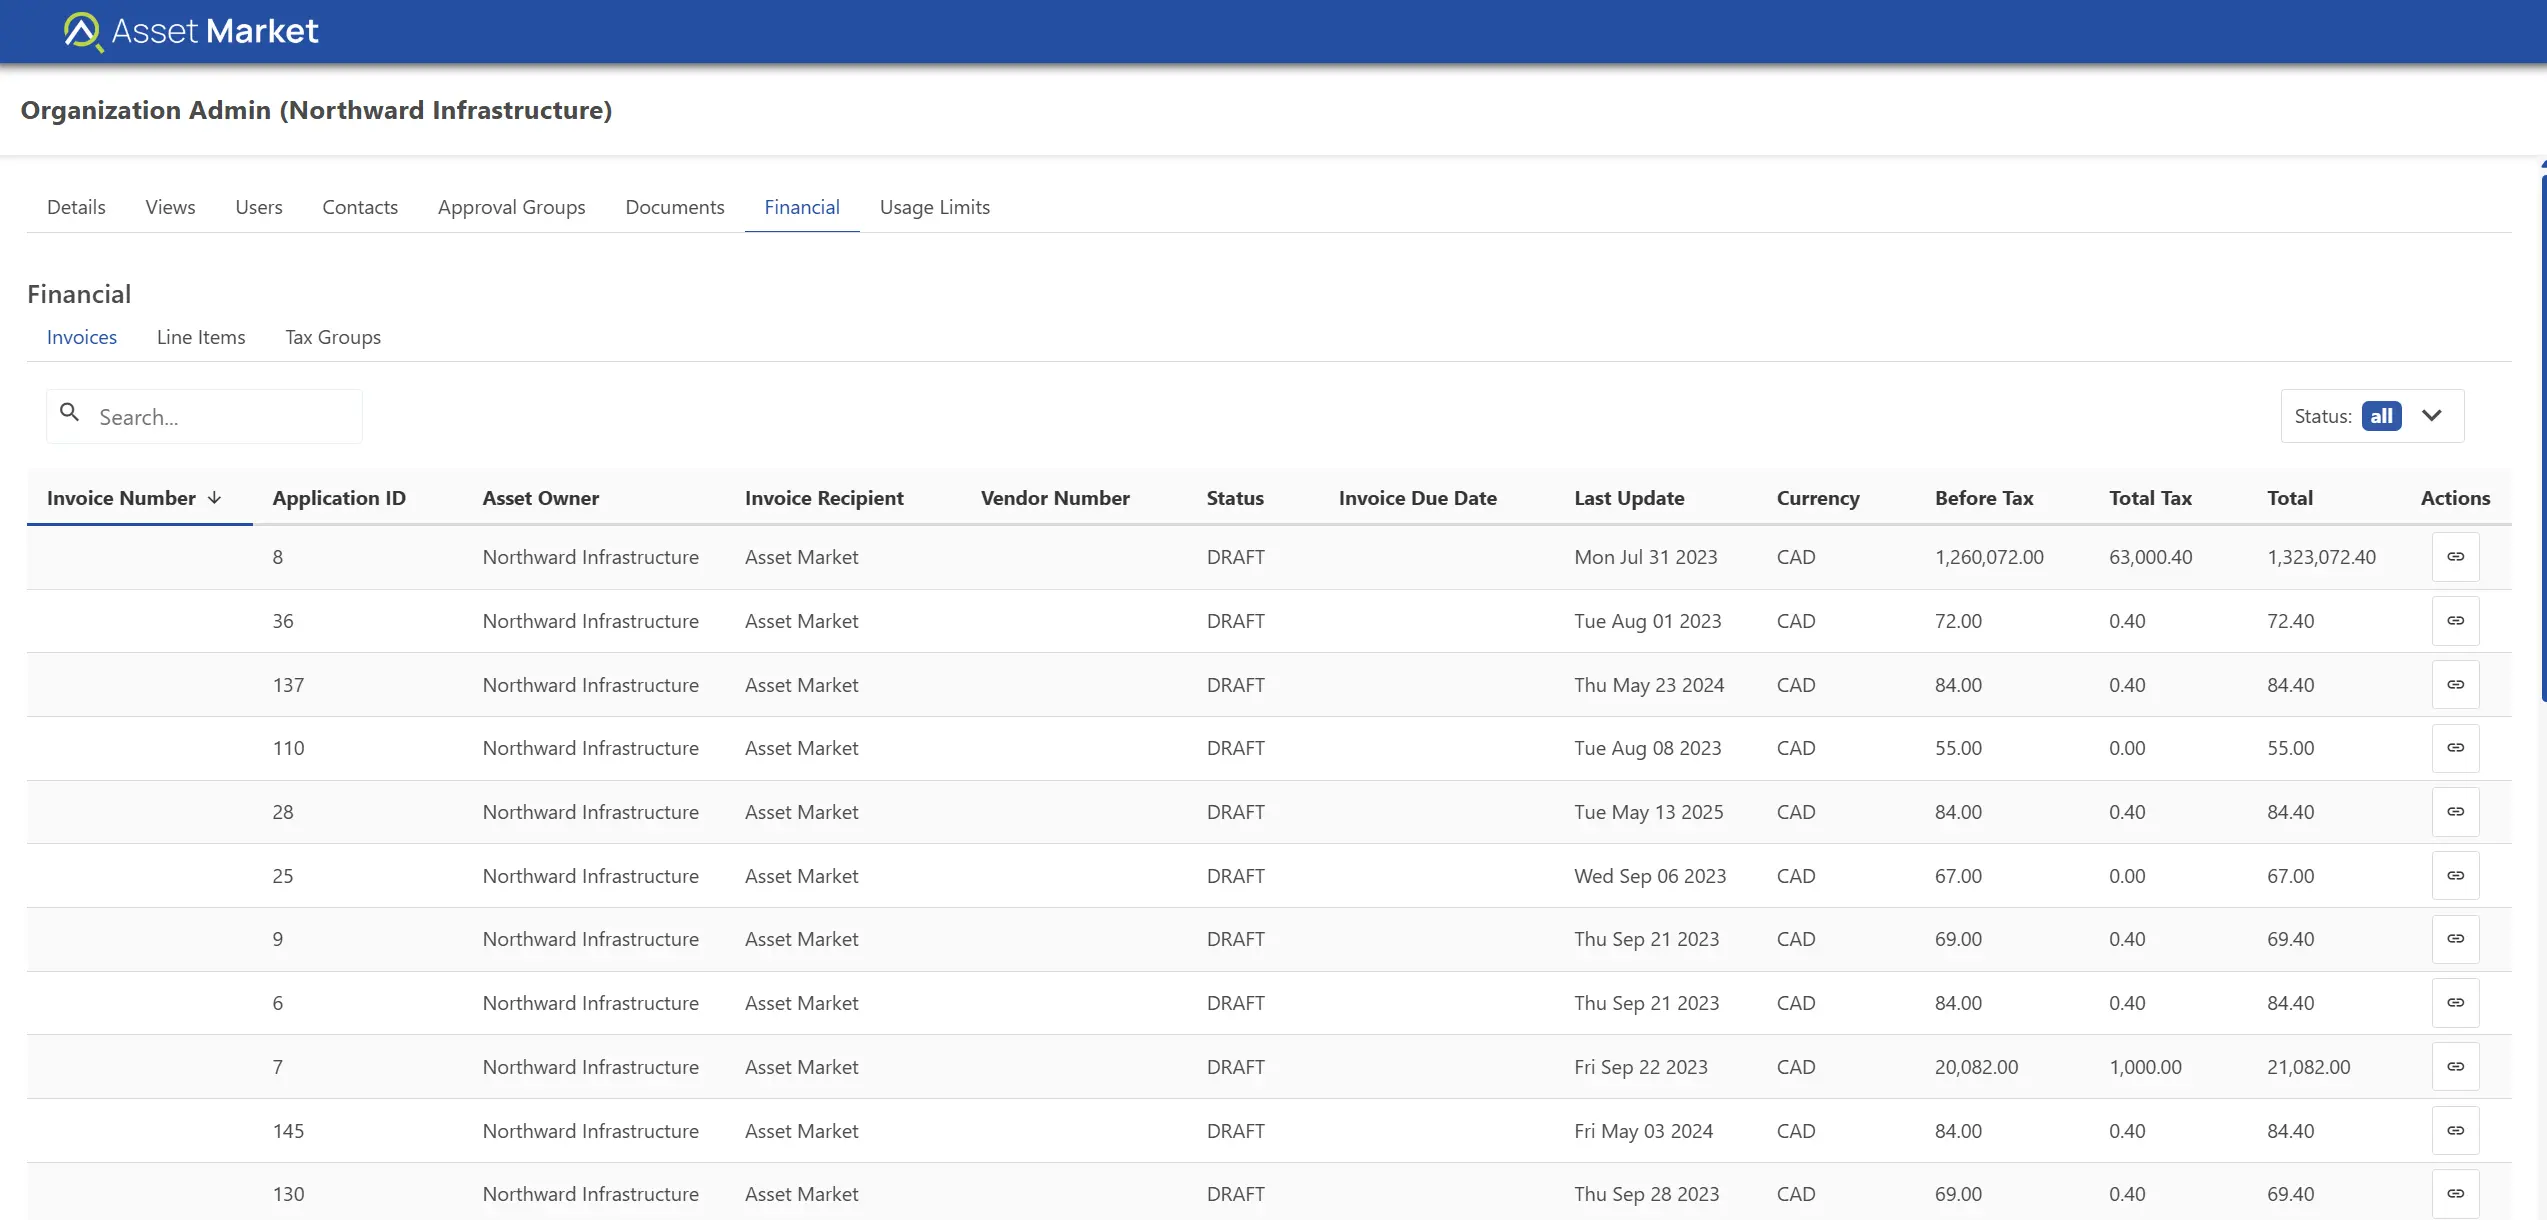Screen dimensions: 2547x1220
Task: Open link action for Application ID 130
Action: (2455, 1194)
